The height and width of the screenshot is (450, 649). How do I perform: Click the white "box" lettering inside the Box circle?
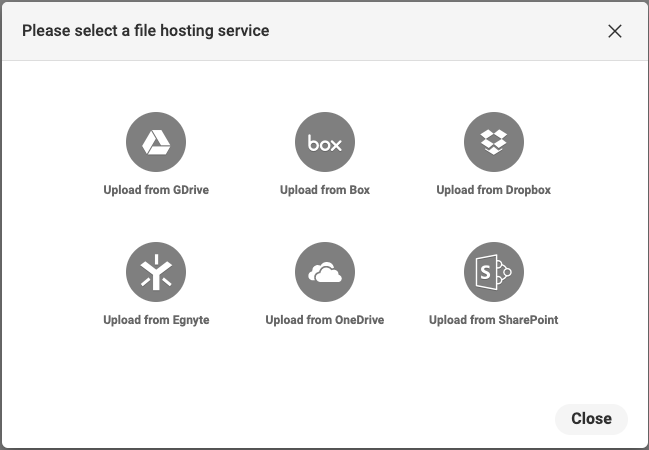coord(325,144)
